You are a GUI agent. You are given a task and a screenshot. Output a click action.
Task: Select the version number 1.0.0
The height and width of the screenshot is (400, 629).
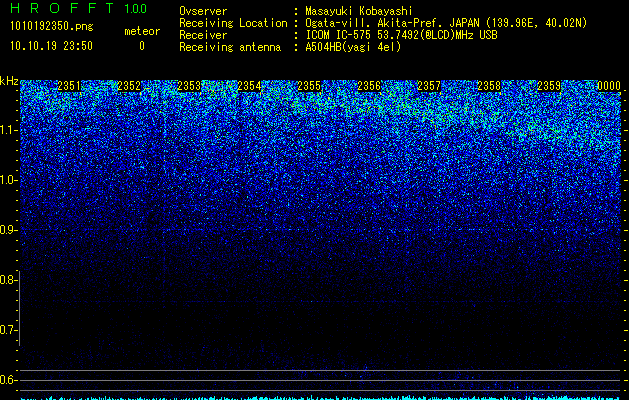tap(136, 9)
